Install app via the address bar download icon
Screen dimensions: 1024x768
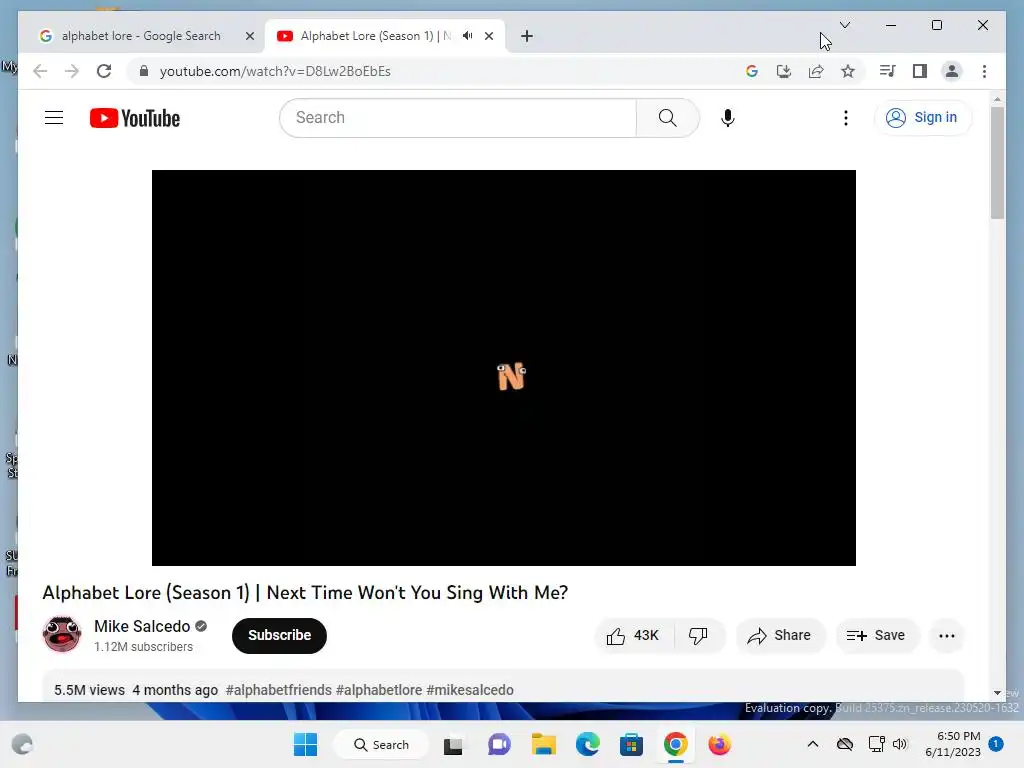[x=784, y=71]
